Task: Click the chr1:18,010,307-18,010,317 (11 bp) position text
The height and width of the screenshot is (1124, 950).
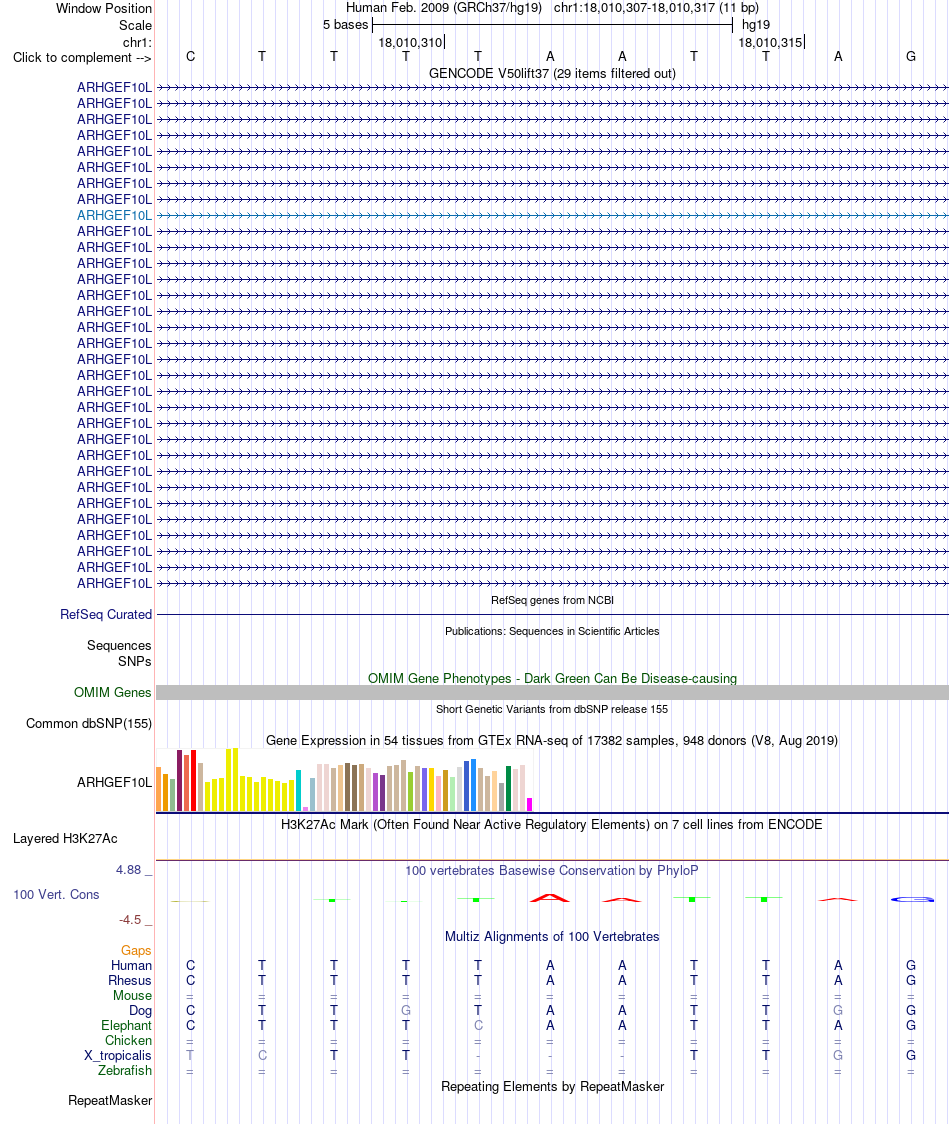Action: 656,8
